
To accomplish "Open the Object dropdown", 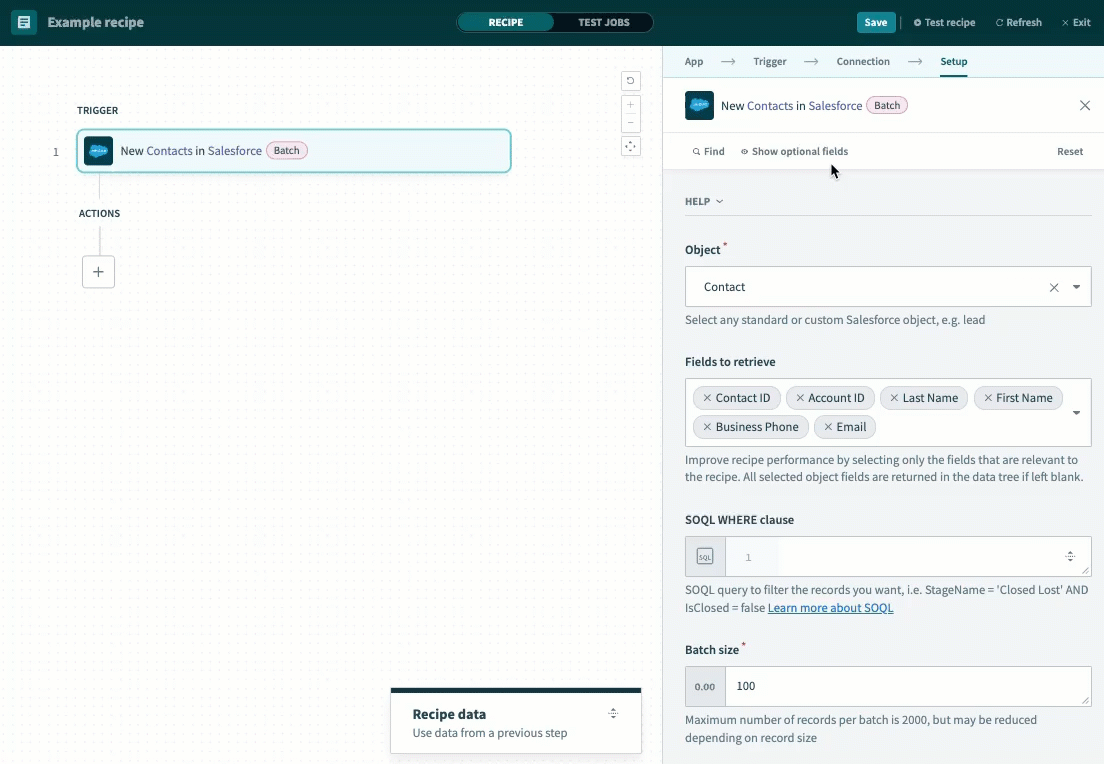I will click(x=1077, y=287).
